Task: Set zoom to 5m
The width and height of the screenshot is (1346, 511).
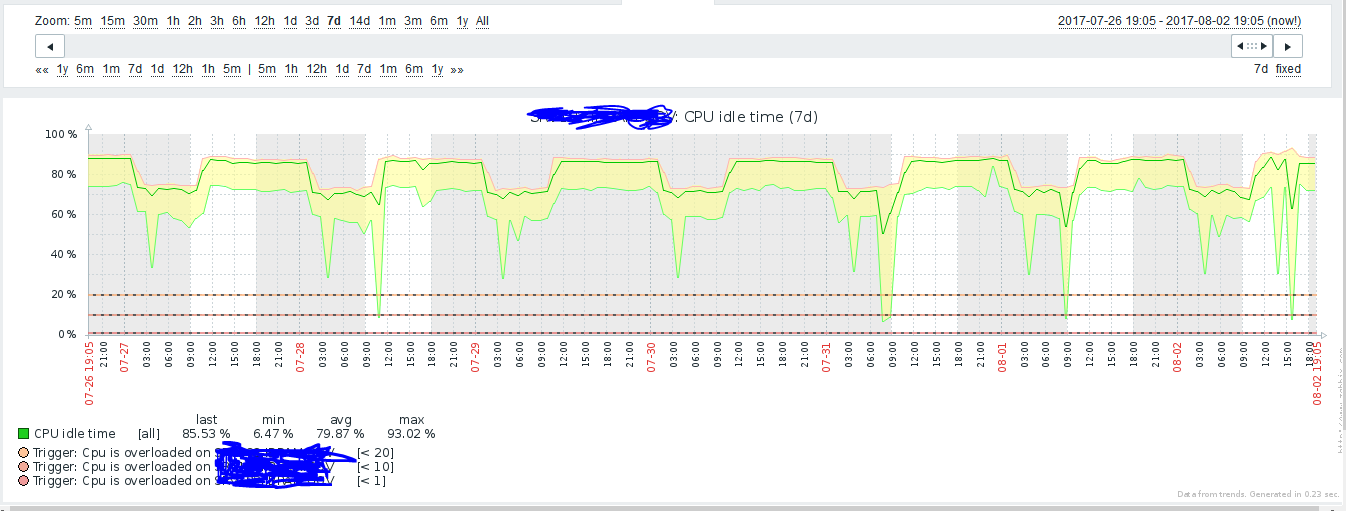Action: coord(82,21)
